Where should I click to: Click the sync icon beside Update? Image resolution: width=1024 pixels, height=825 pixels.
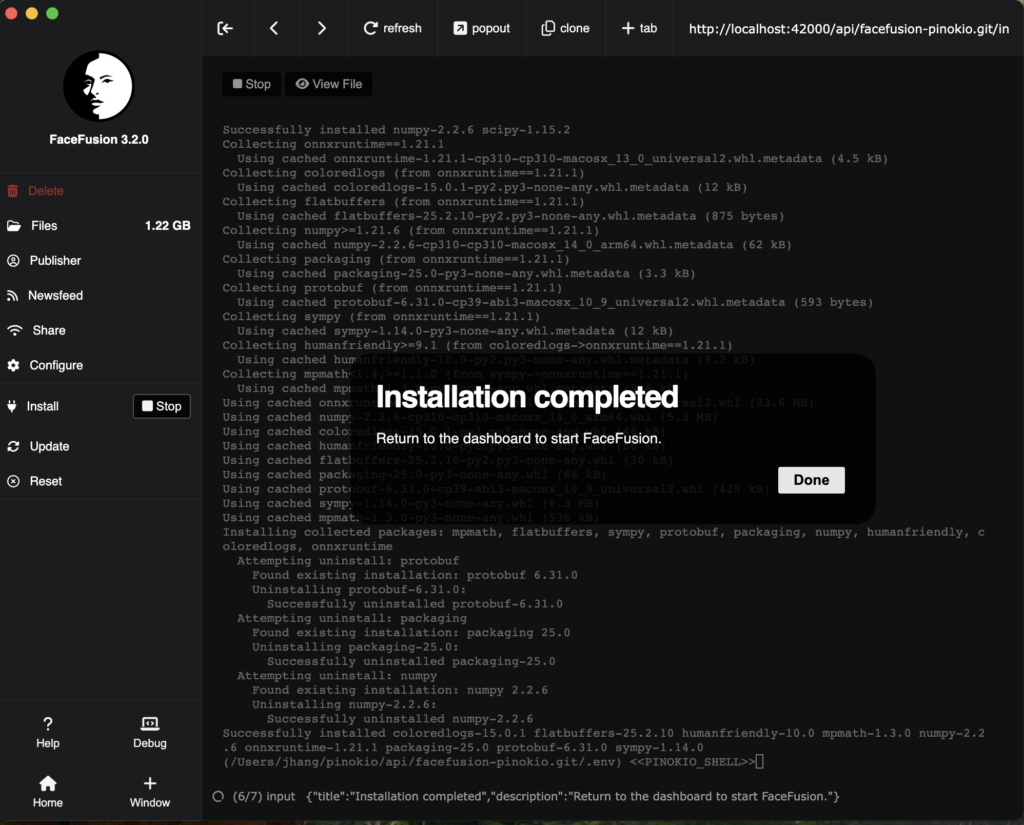pos(13,446)
